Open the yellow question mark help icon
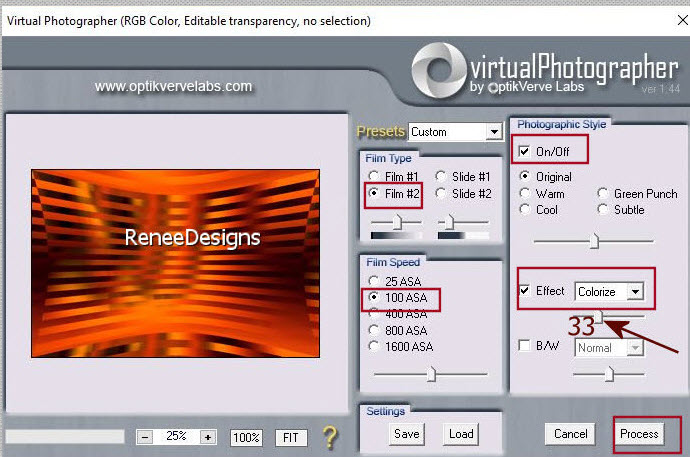This screenshot has height=457, width=690. (330, 437)
